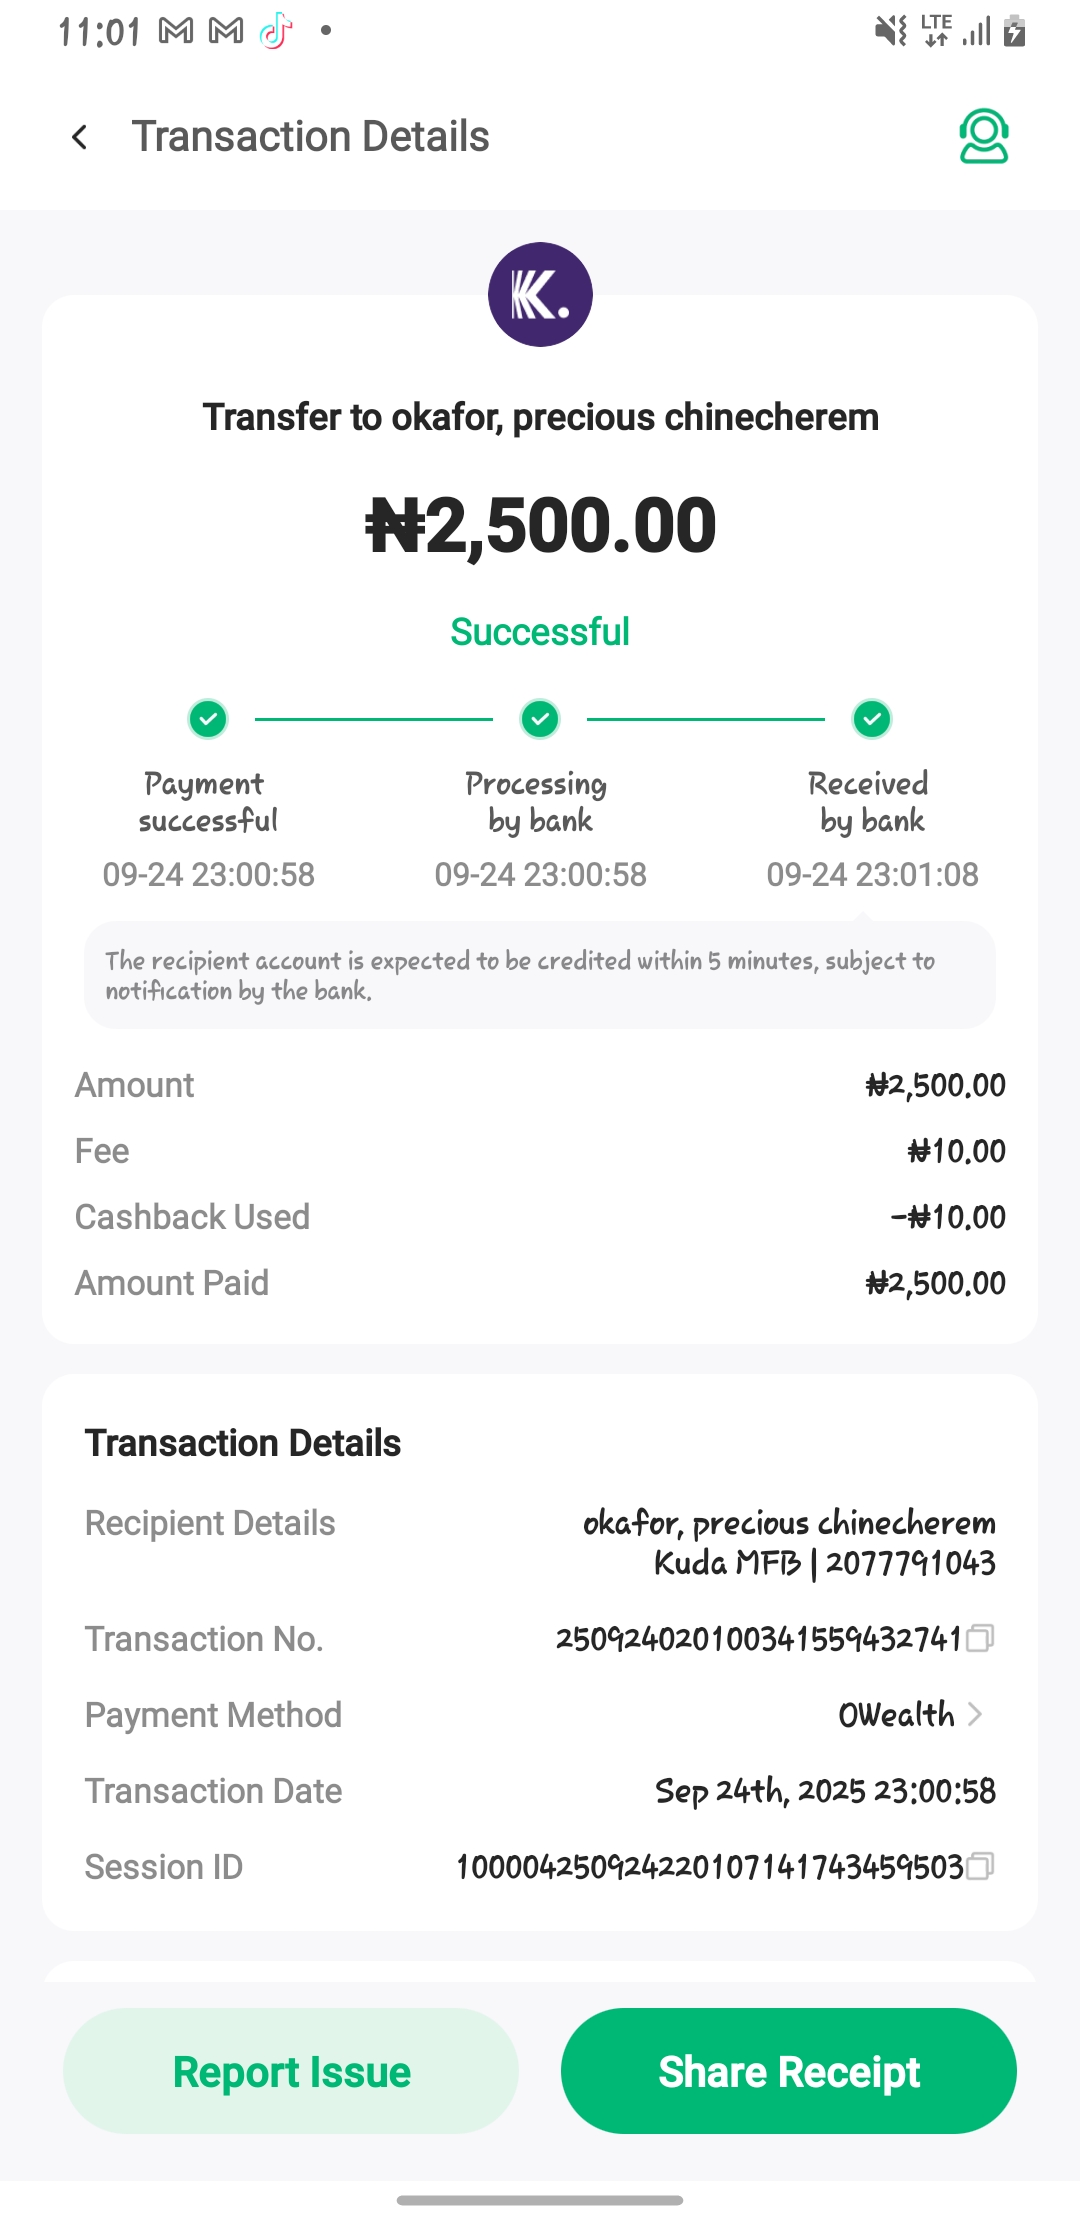Copy the Session ID value

point(981,1866)
